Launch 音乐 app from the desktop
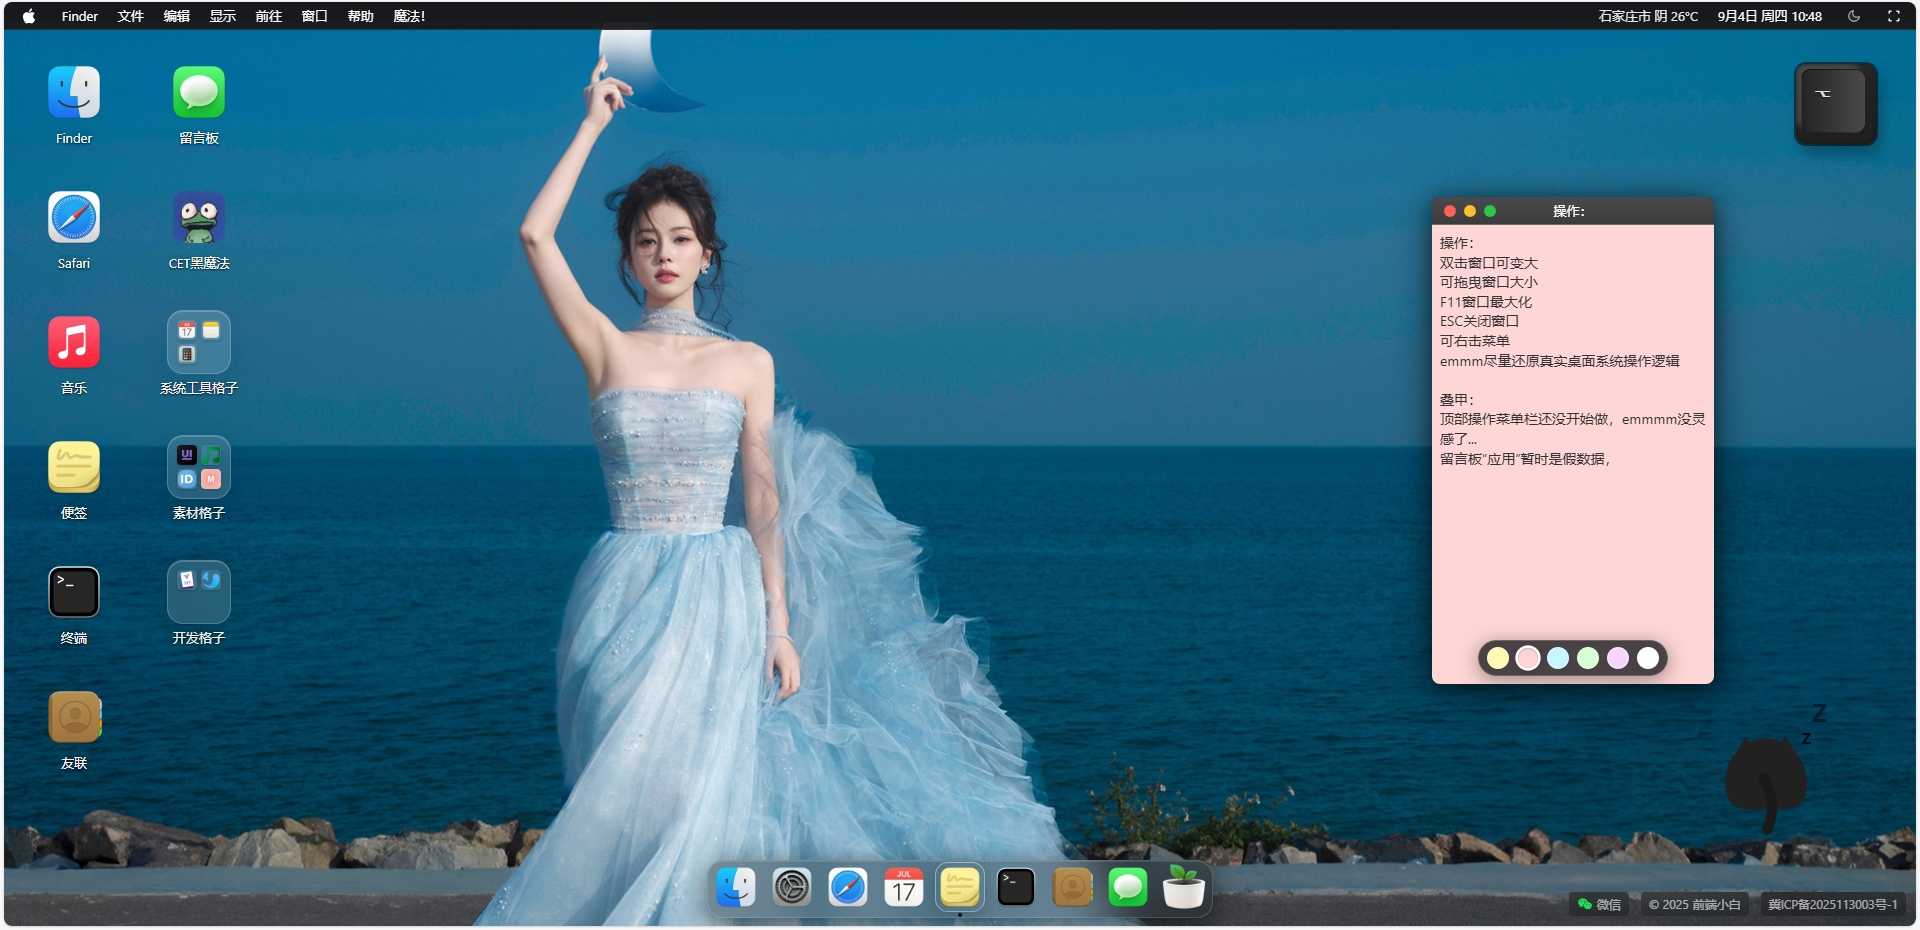The height and width of the screenshot is (930, 1920). coord(74,343)
